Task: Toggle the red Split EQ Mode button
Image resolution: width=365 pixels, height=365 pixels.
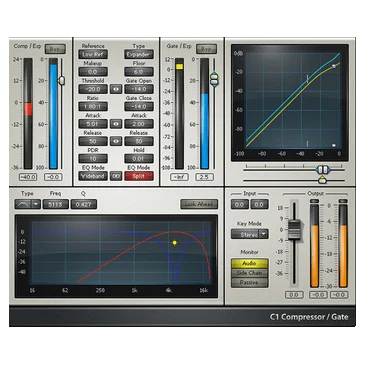Action: [x=139, y=176]
